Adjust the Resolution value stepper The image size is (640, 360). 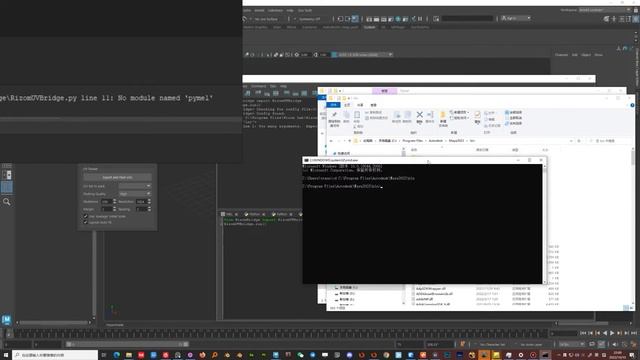149,202
